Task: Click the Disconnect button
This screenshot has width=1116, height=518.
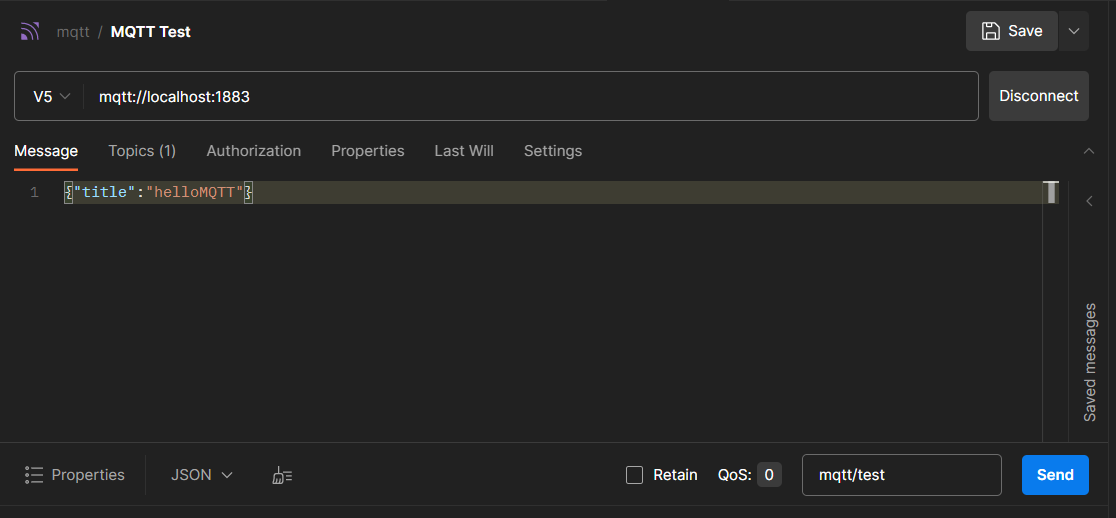Action: tap(1038, 96)
